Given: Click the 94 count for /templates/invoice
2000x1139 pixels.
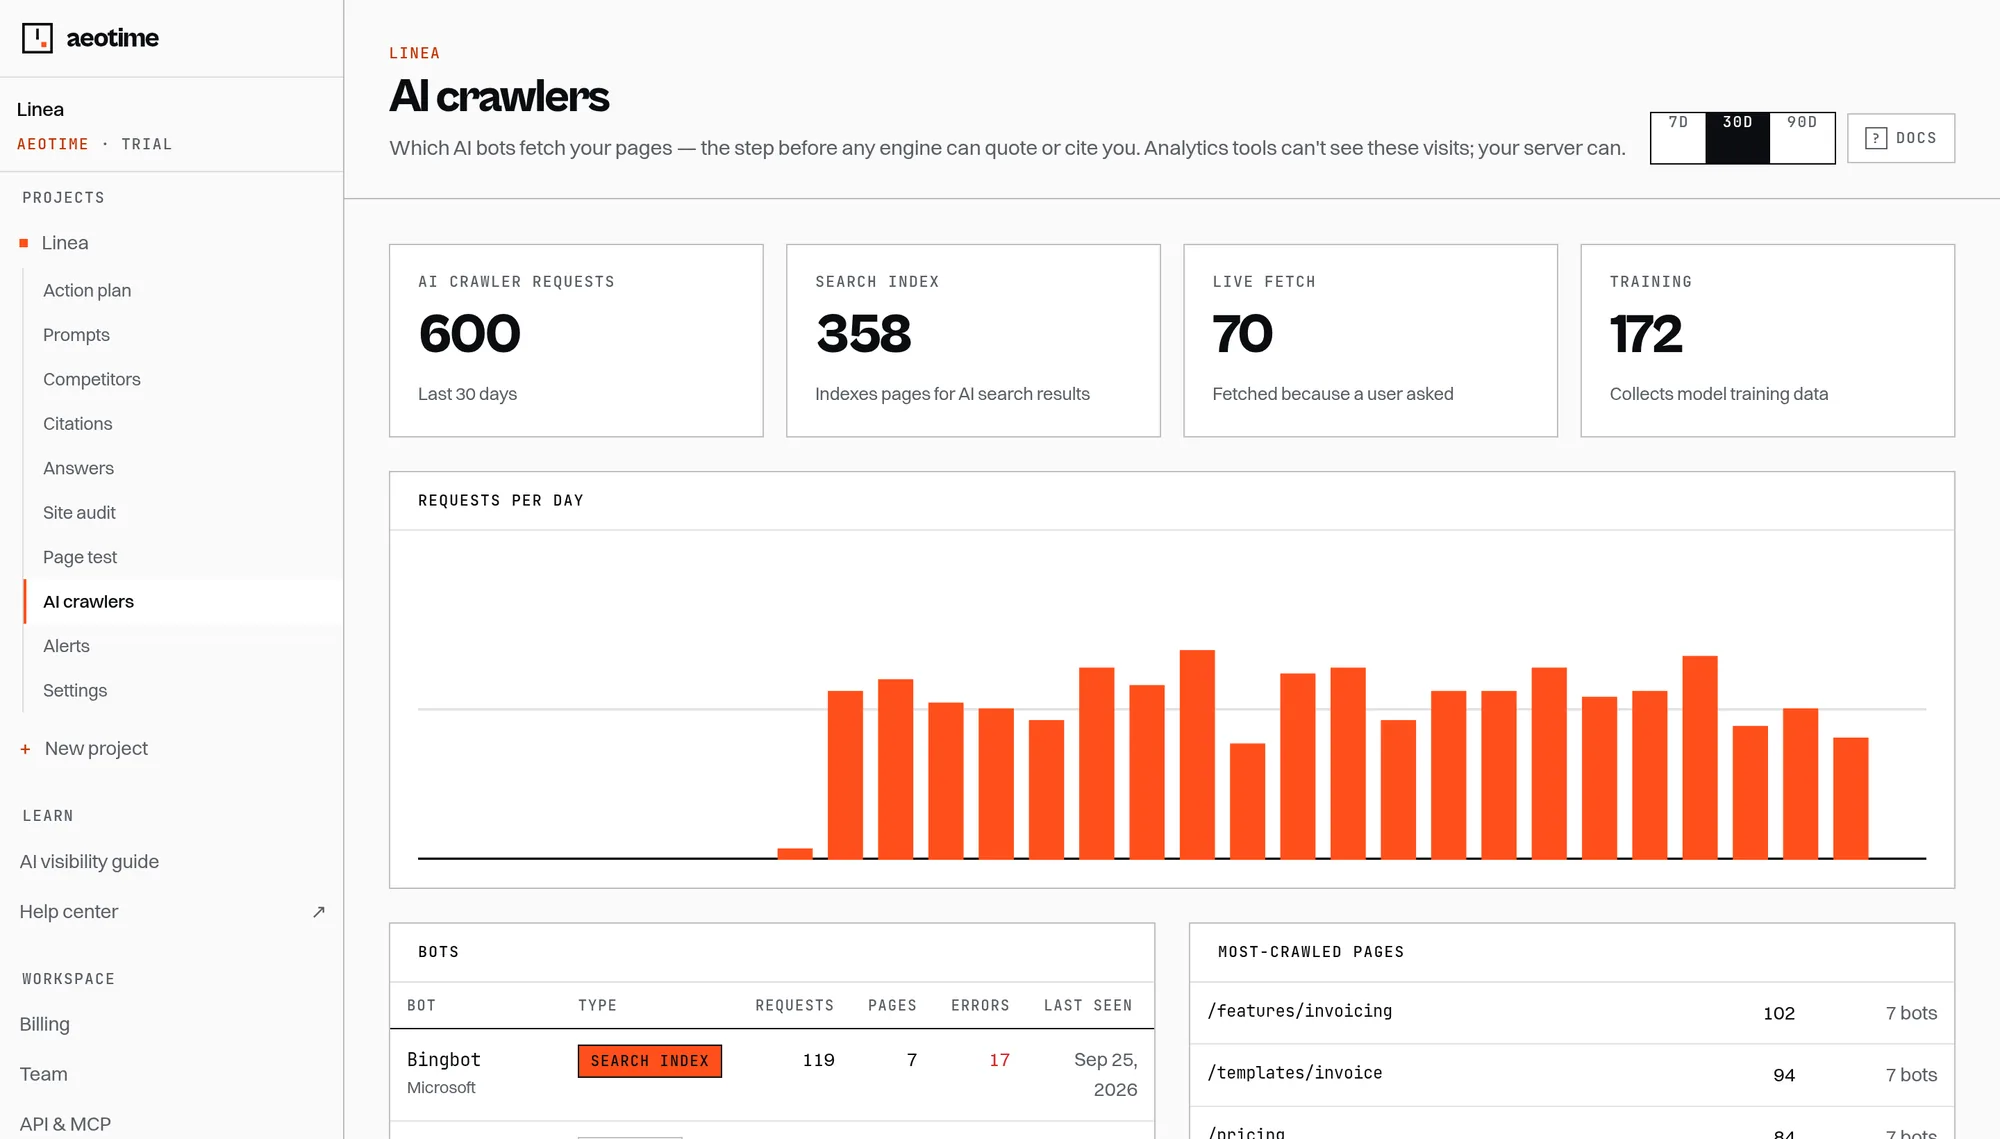Looking at the screenshot, I should point(1784,1075).
